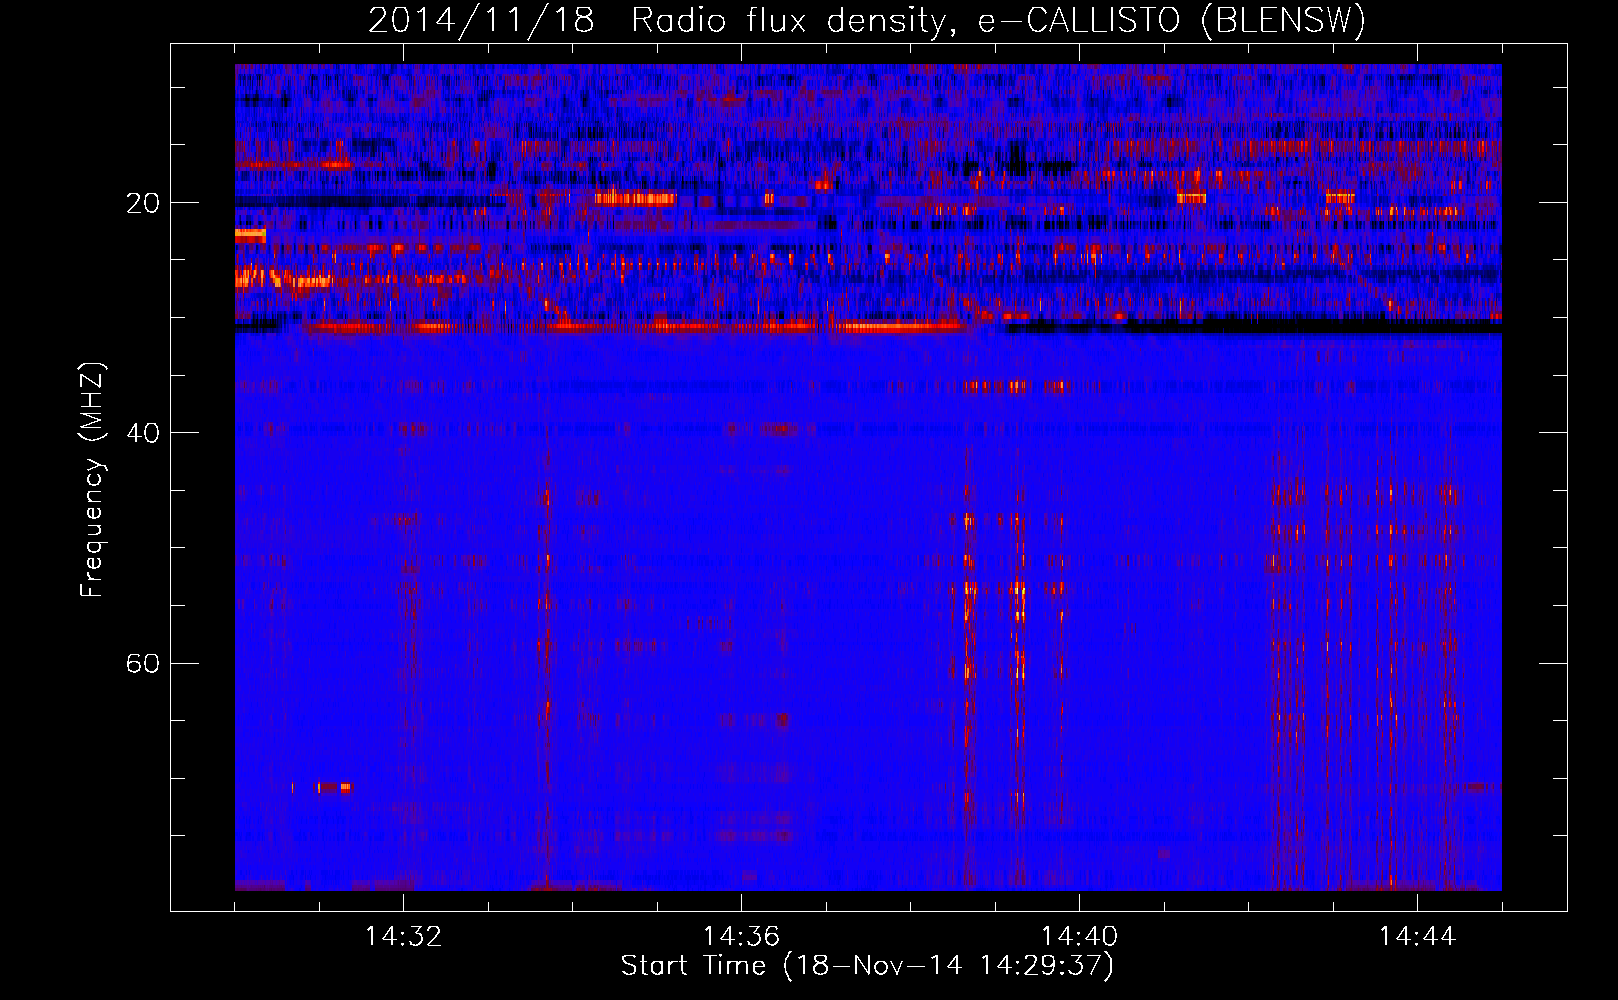The height and width of the screenshot is (1000, 1618).
Task: Click the 14:36 time tick label
Action: click(741, 936)
